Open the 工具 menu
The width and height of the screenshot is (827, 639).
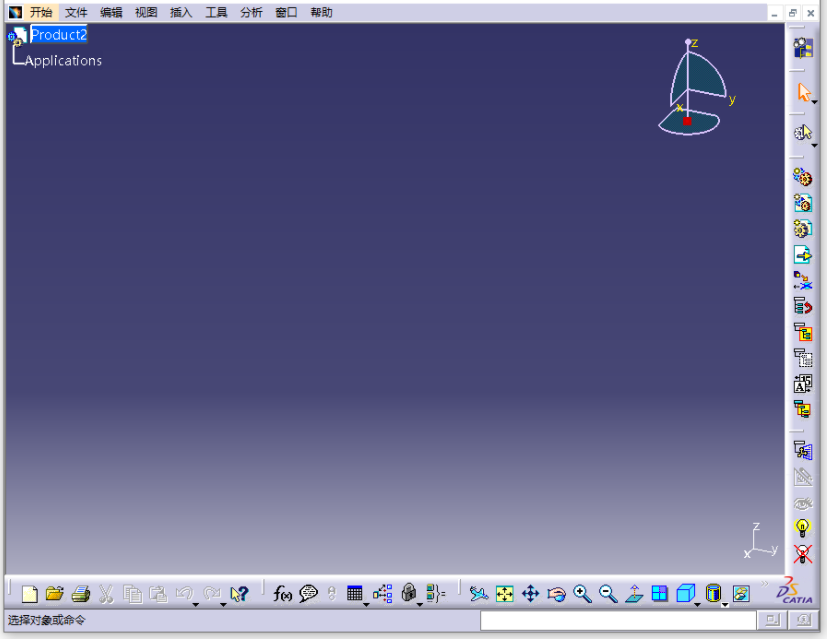(x=216, y=12)
